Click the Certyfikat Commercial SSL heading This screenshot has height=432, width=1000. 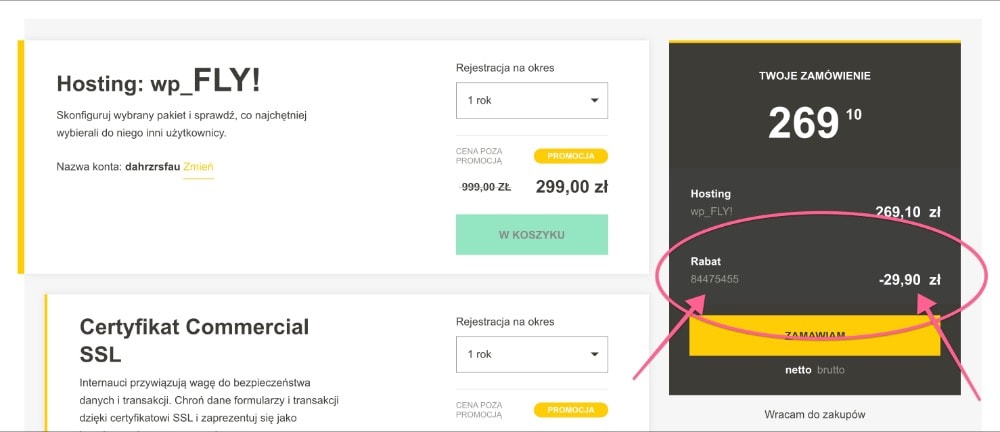pyautogui.click(x=194, y=340)
